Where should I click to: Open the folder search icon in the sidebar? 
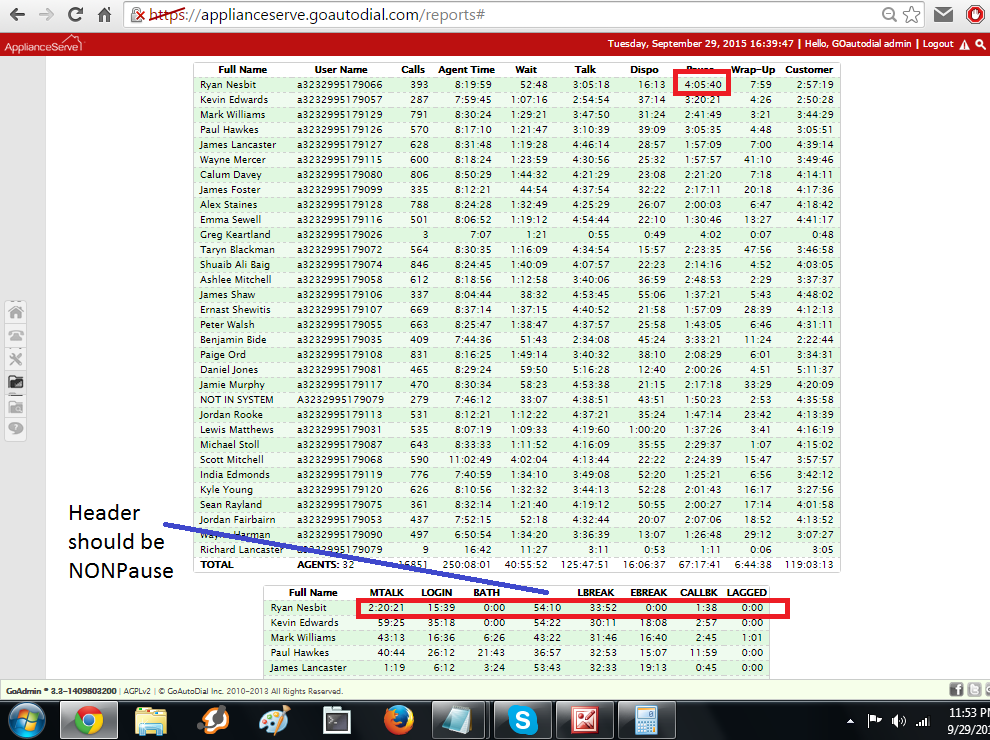point(16,406)
